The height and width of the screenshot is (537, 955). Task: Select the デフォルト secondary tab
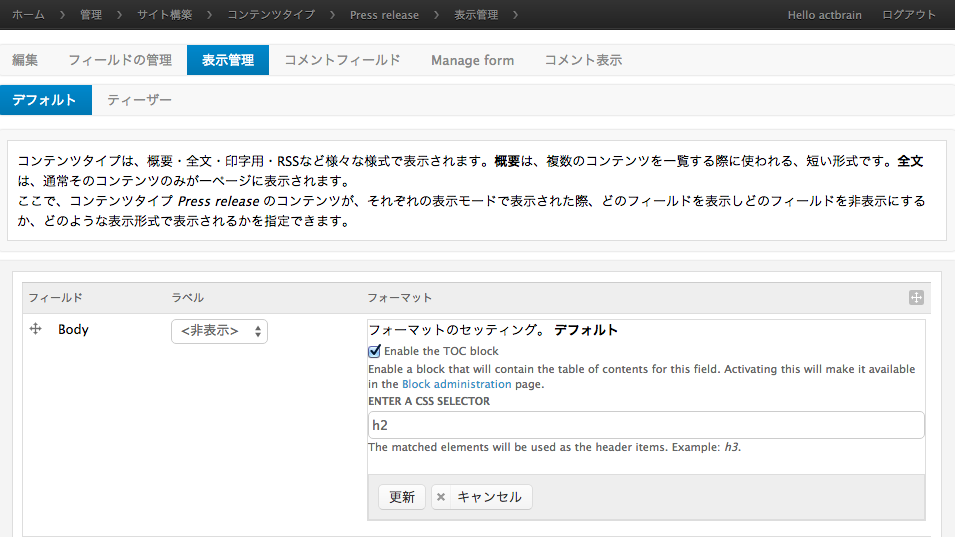click(45, 100)
